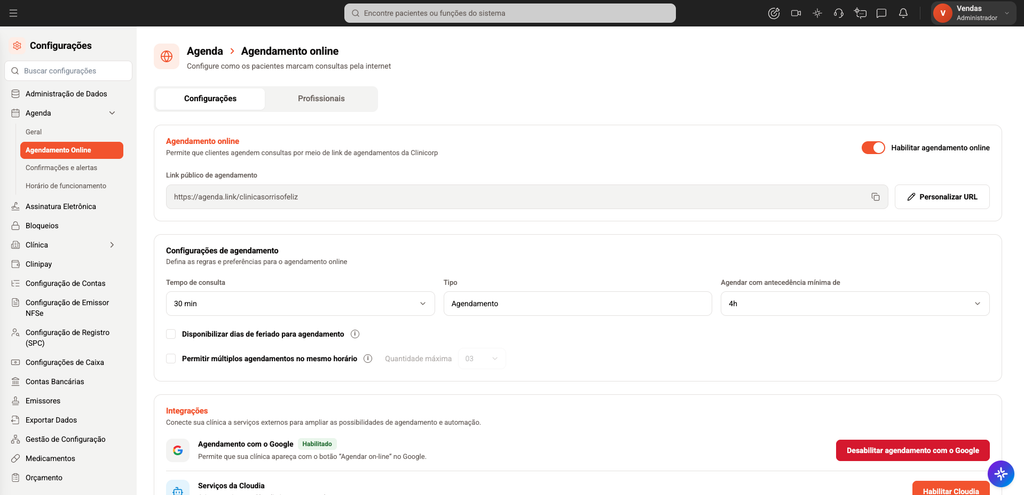
Task: Check Permitir múltiplos agendamentos no mesmo horário
Action: 171,359
